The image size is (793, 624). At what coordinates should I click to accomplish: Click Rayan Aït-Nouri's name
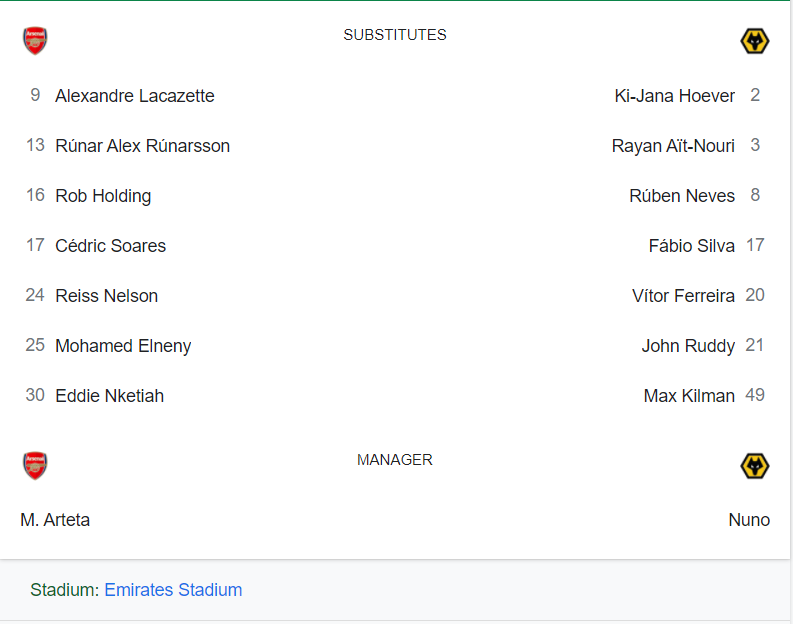[673, 146]
